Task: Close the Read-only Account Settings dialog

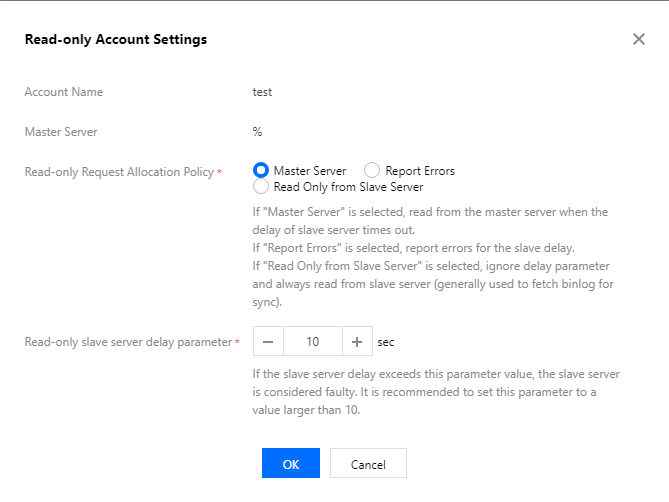Action: pyautogui.click(x=639, y=39)
